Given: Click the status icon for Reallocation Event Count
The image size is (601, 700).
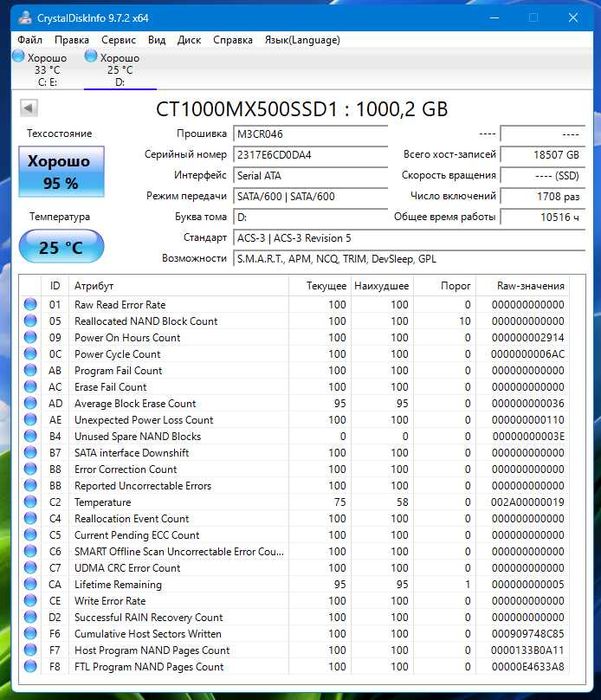Looking at the screenshot, I should point(30,518).
